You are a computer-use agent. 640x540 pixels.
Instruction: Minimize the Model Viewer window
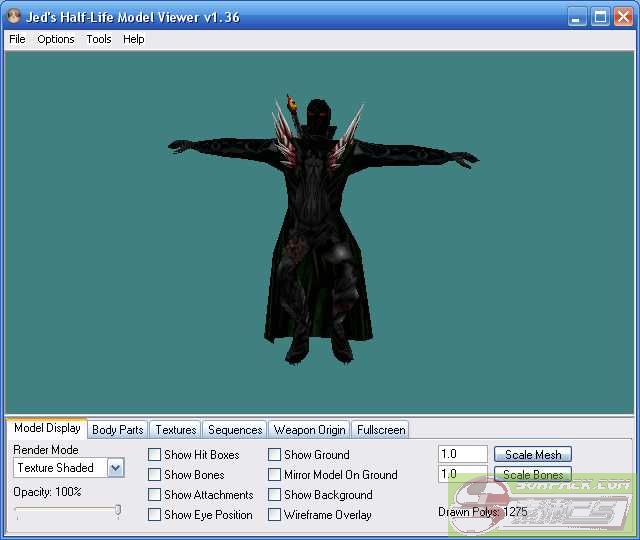[578, 17]
